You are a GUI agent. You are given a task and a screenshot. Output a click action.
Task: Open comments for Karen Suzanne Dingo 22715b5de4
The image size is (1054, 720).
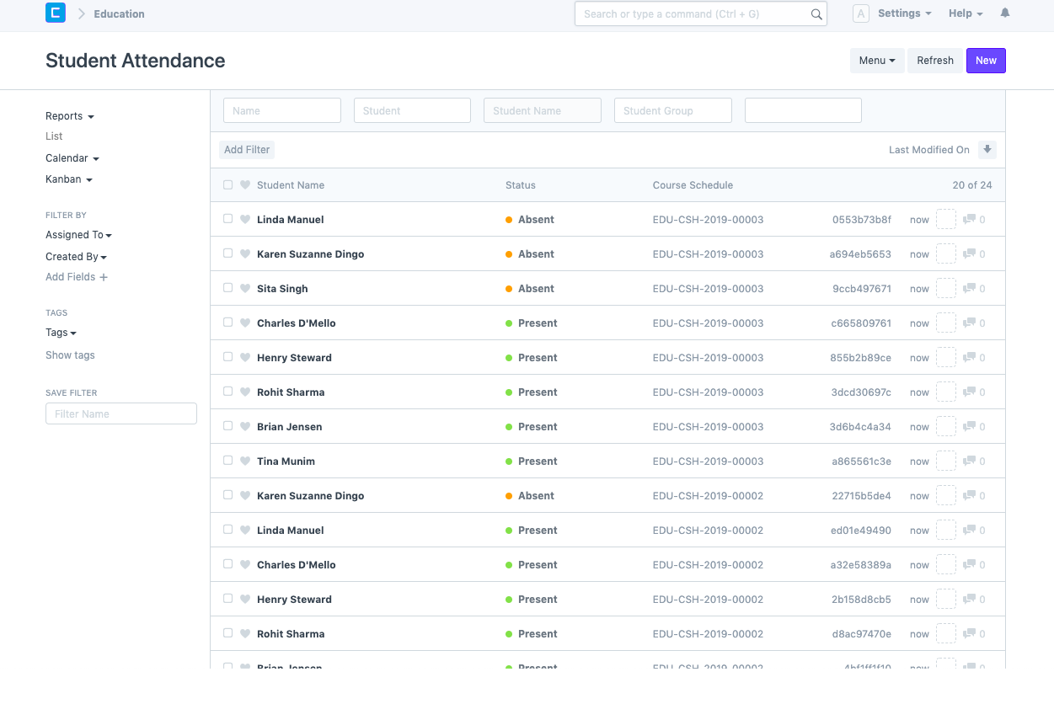(974, 495)
